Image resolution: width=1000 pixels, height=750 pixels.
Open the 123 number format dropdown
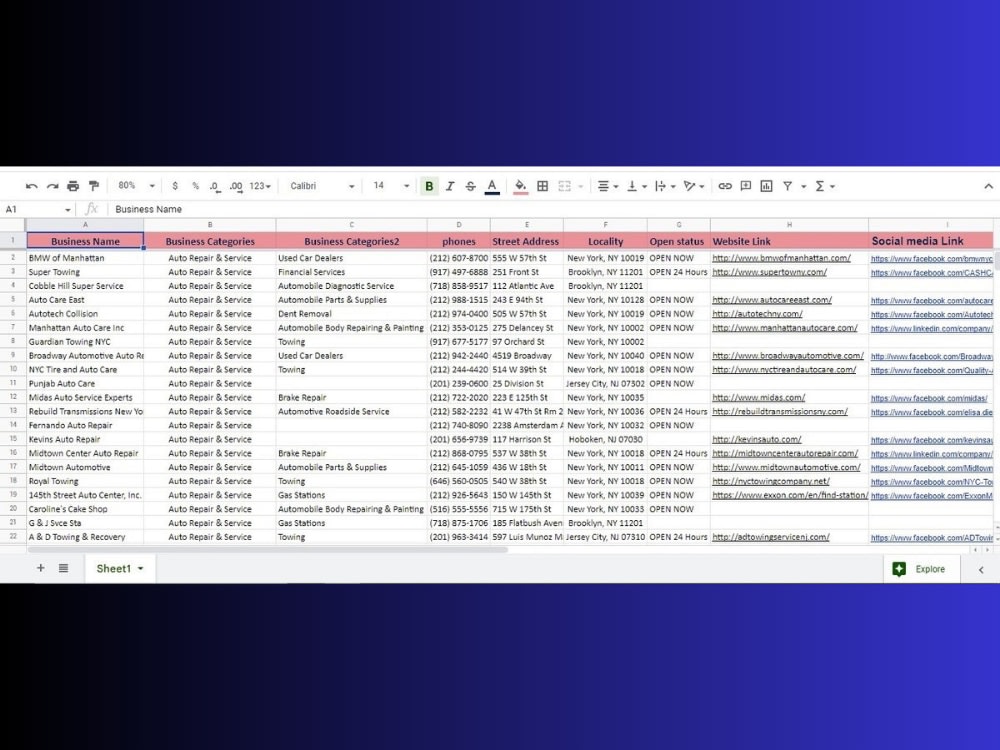tap(260, 186)
